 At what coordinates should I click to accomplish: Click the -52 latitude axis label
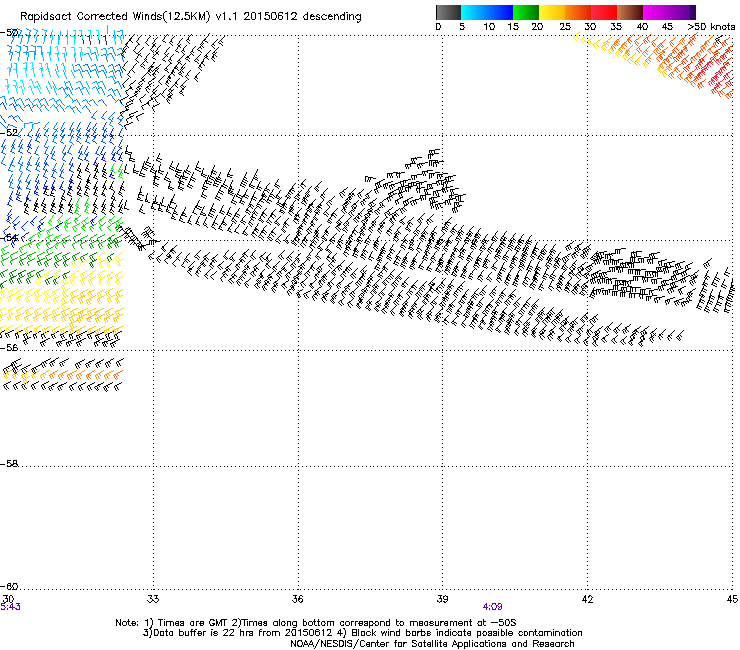pyautogui.click(x=9, y=133)
